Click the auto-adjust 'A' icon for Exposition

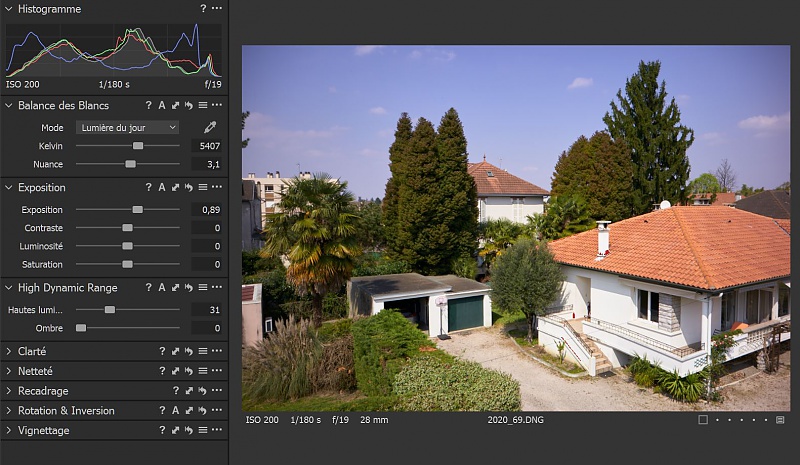pyautogui.click(x=162, y=187)
